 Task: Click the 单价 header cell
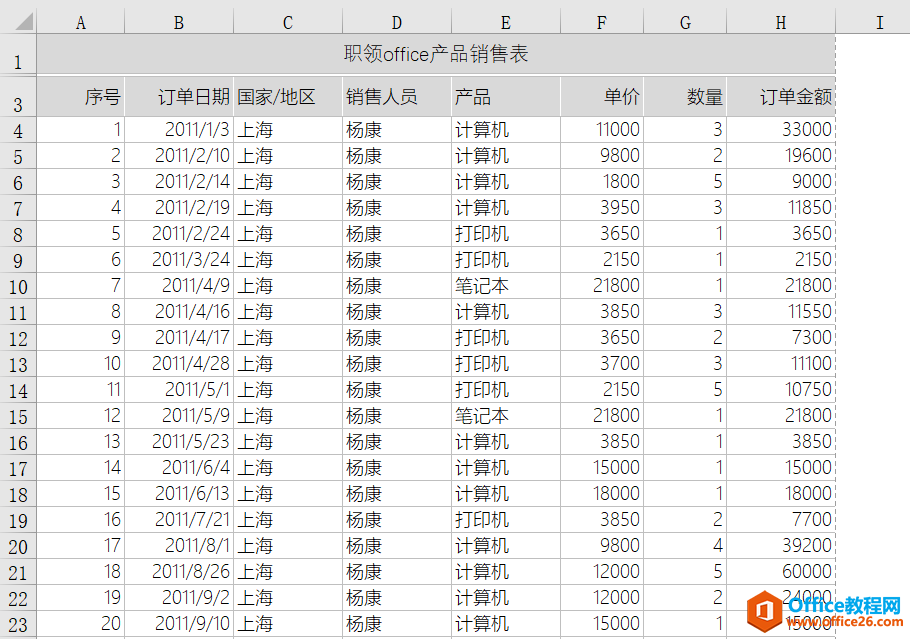(602, 97)
